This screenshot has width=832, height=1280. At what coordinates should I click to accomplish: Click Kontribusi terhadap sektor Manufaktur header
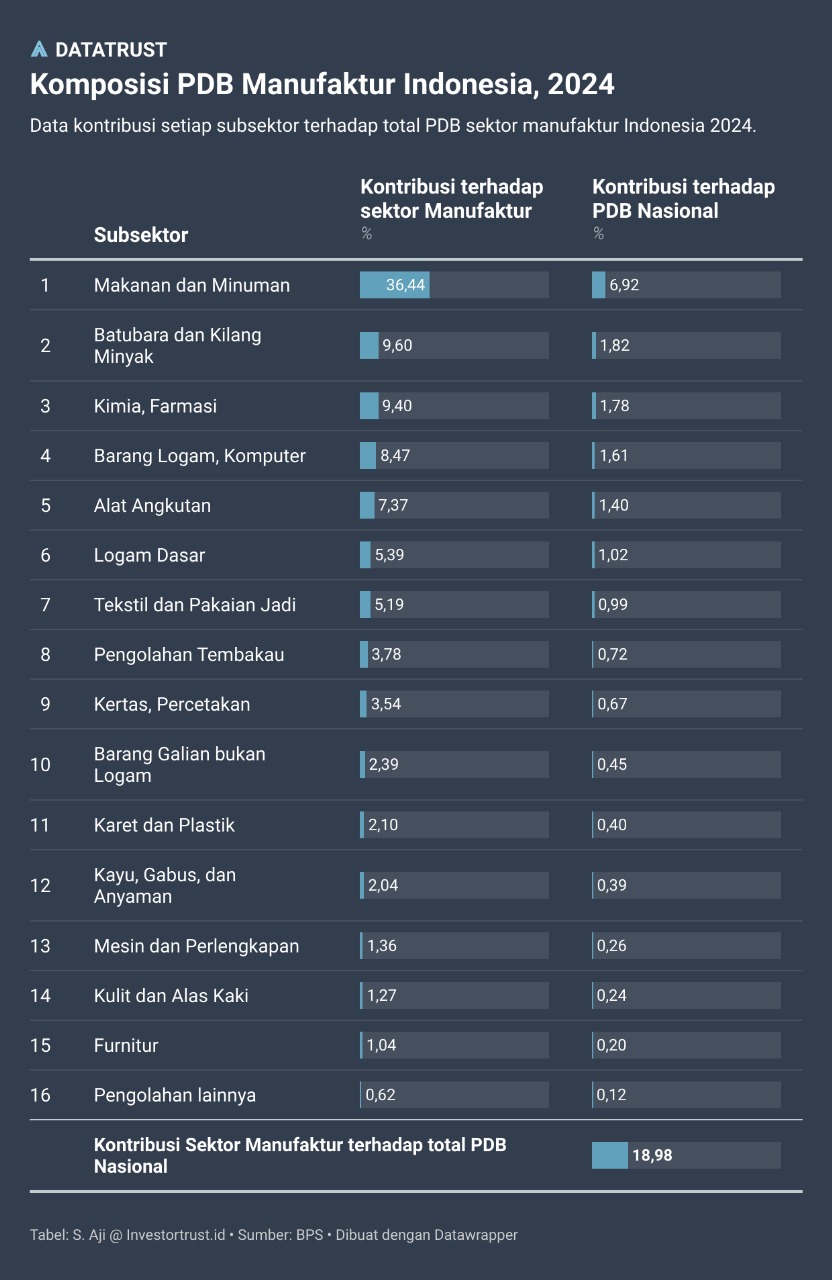451,198
